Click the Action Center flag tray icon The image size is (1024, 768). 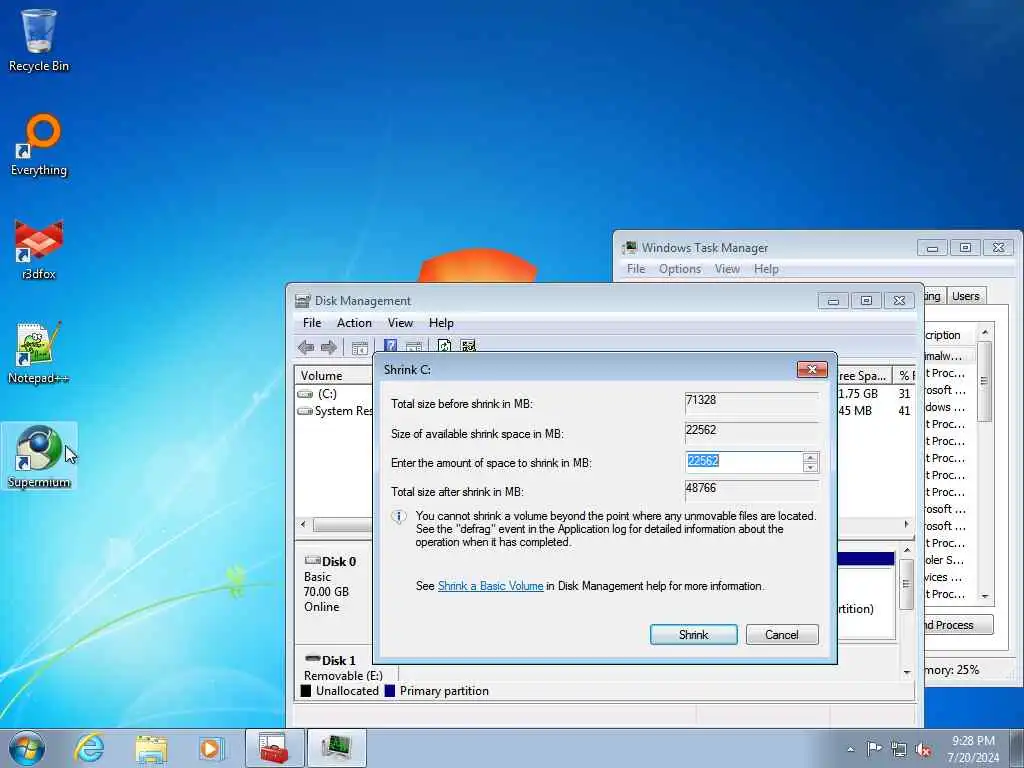click(874, 749)
